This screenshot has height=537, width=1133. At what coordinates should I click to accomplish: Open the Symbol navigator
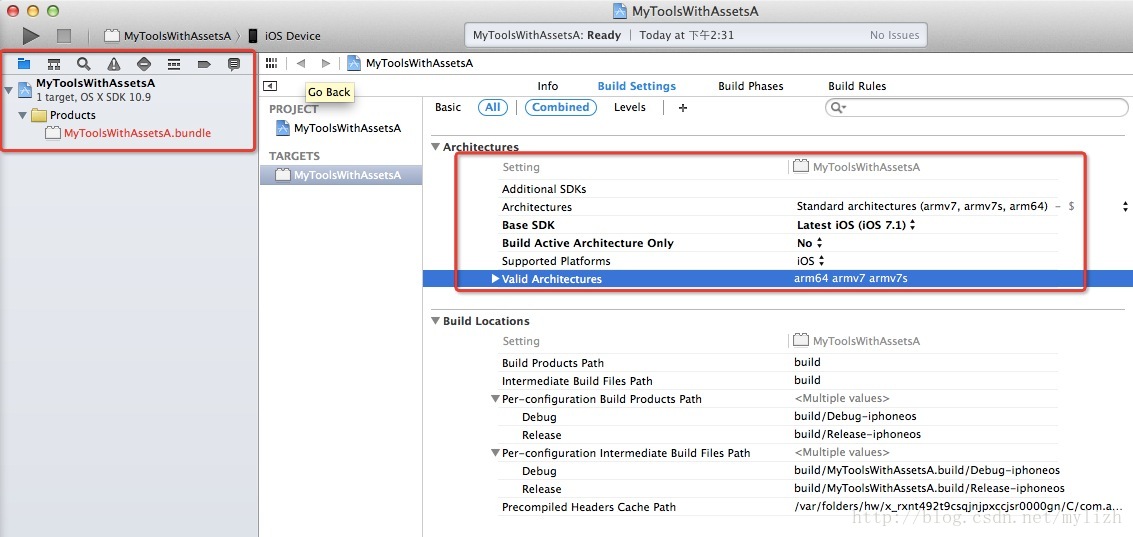[x=53, y=64]
